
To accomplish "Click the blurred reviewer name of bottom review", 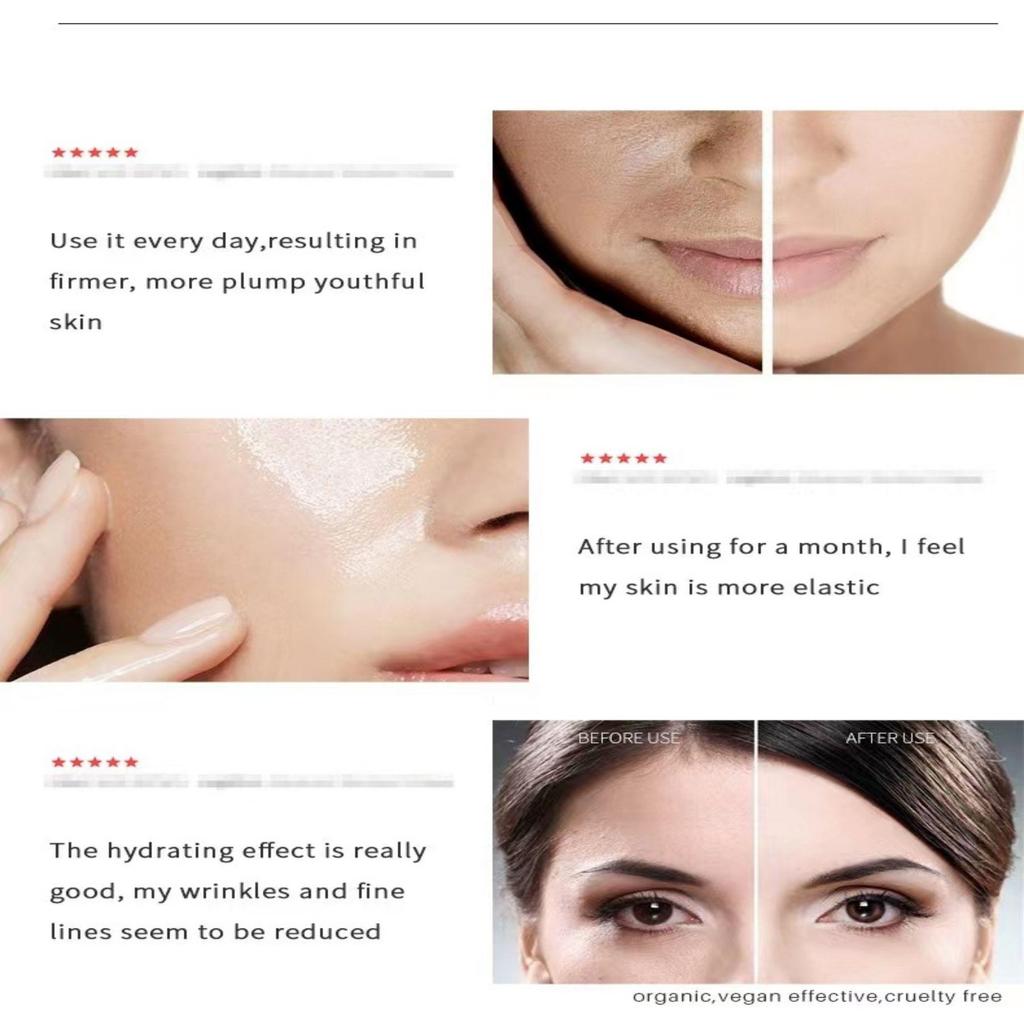I will [x=249, y=782].
